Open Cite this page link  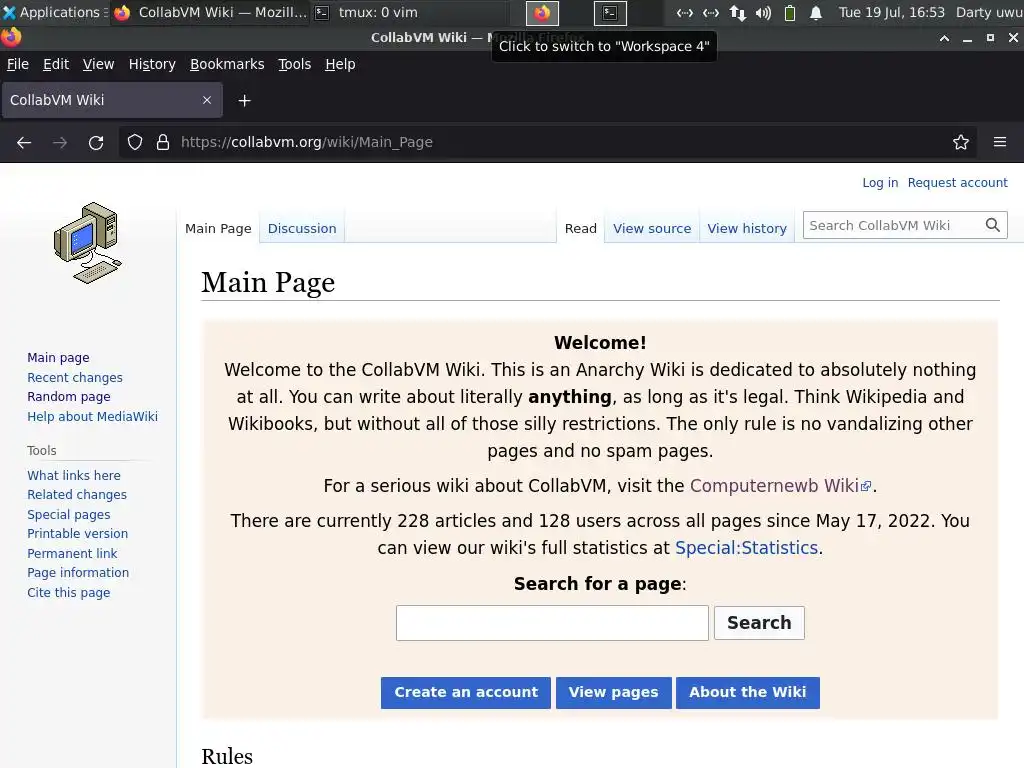(x=69, y=593)
